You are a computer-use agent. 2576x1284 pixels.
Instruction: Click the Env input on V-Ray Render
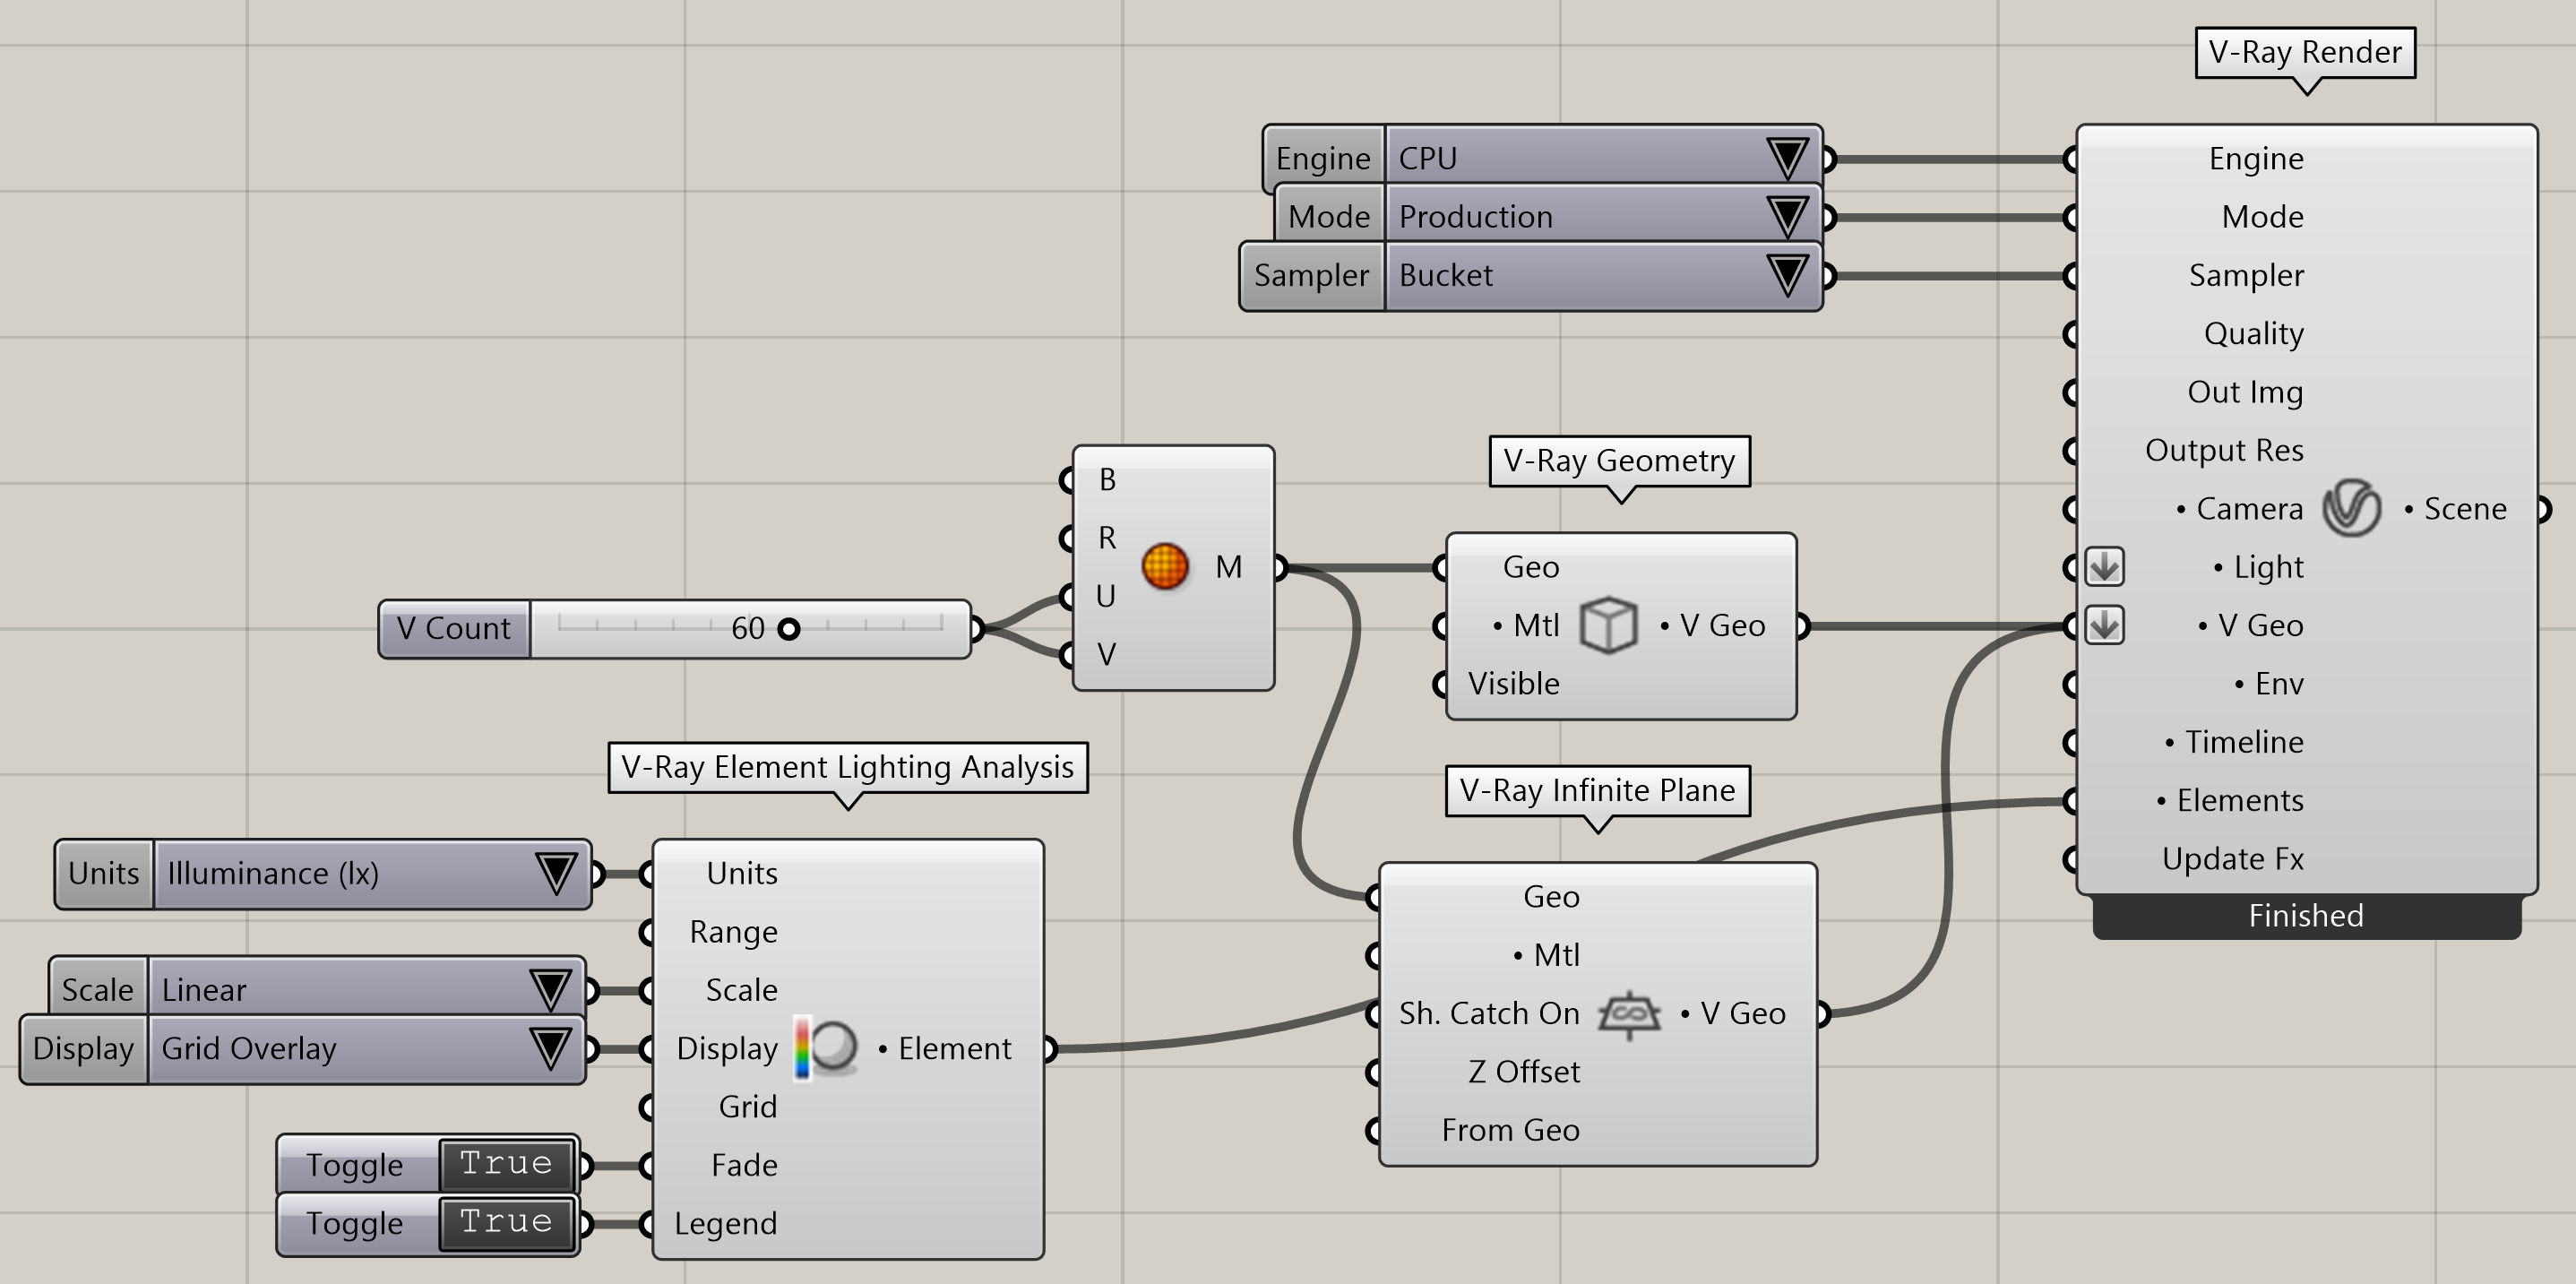2269,684
